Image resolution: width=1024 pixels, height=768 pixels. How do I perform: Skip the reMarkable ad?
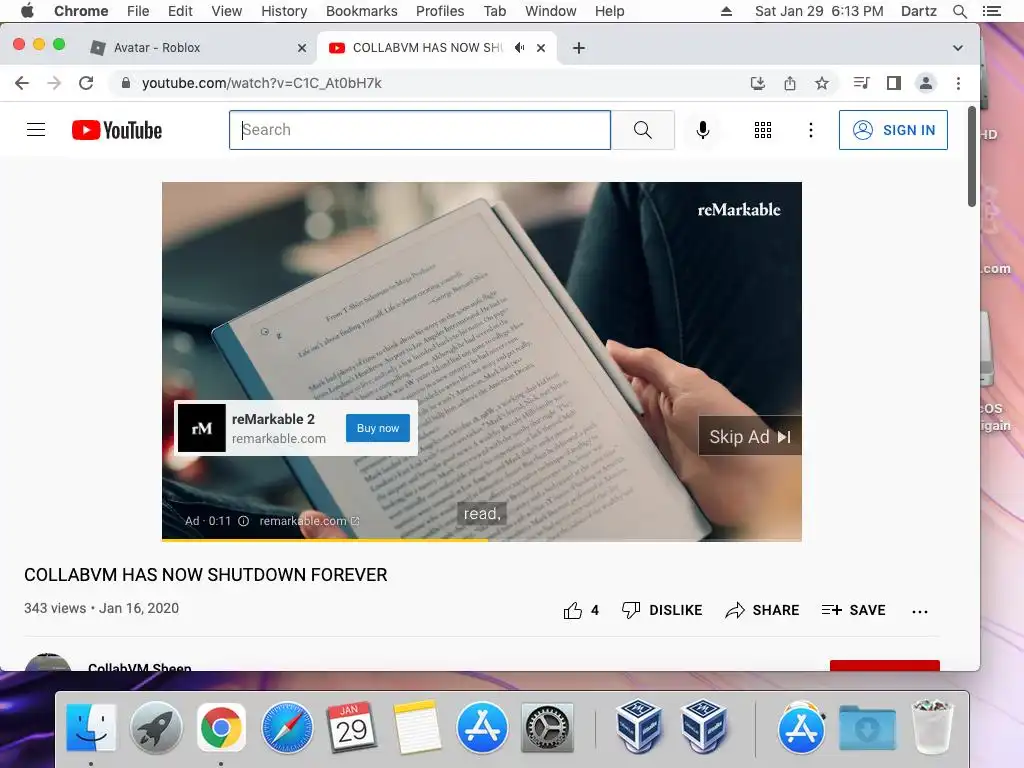pyautogui.click(x=750, y=436)
